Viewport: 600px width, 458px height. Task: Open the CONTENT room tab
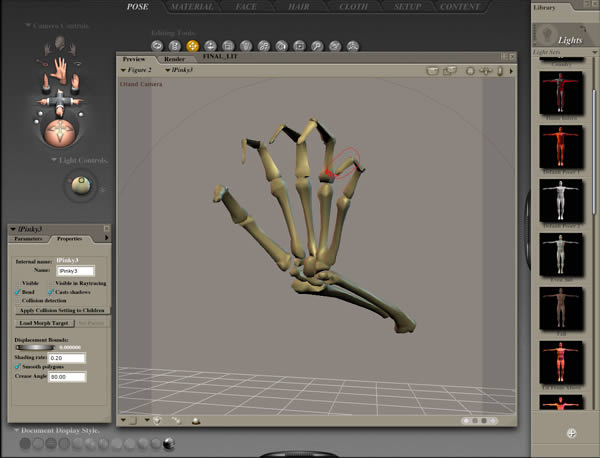[459, 7]
